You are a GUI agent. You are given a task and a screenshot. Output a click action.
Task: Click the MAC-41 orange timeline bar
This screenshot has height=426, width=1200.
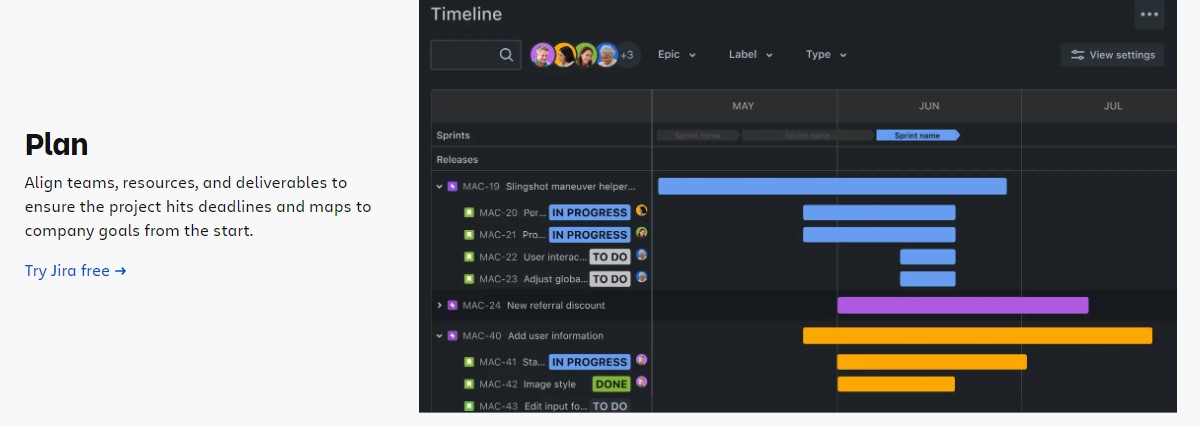coord(932,362)
